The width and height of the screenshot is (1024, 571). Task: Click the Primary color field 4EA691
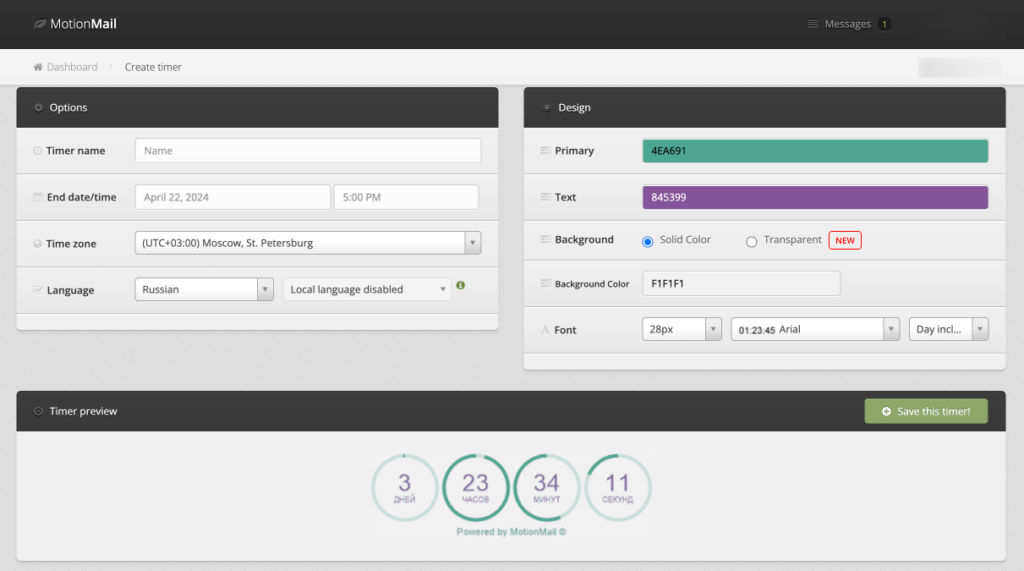pyautogui.click(x=815, y=151)
